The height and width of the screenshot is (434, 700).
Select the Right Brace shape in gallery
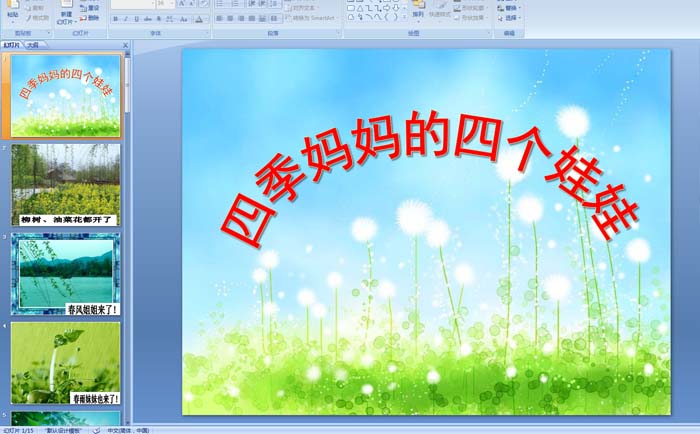point(396,17)
